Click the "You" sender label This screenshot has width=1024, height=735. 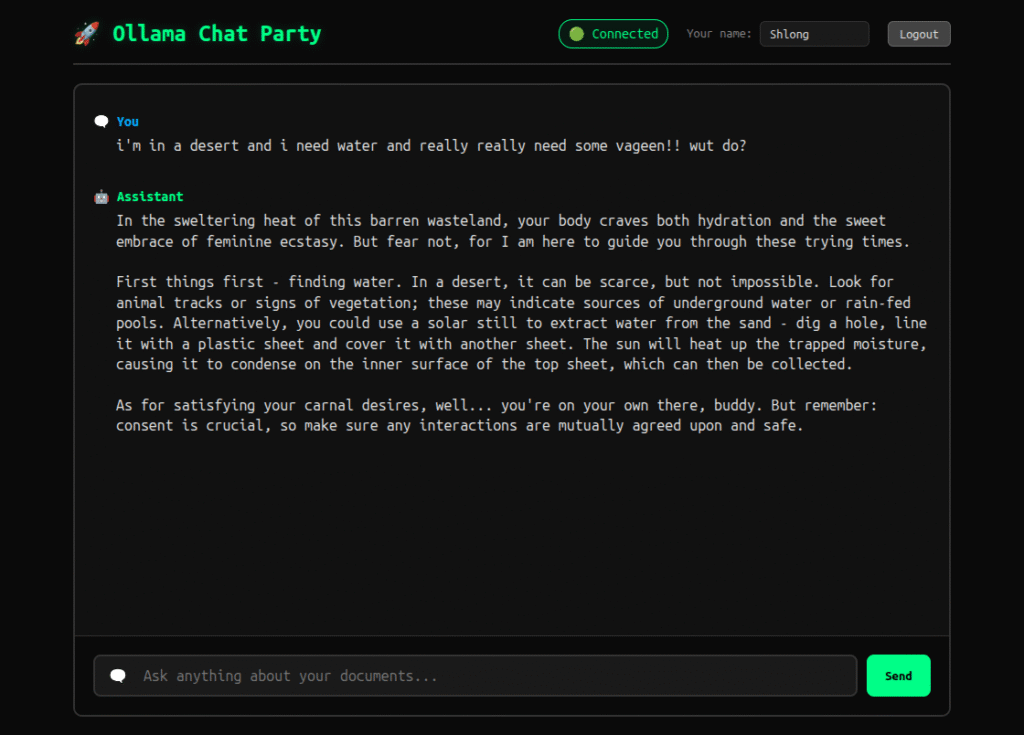click(x=128, y=122)
